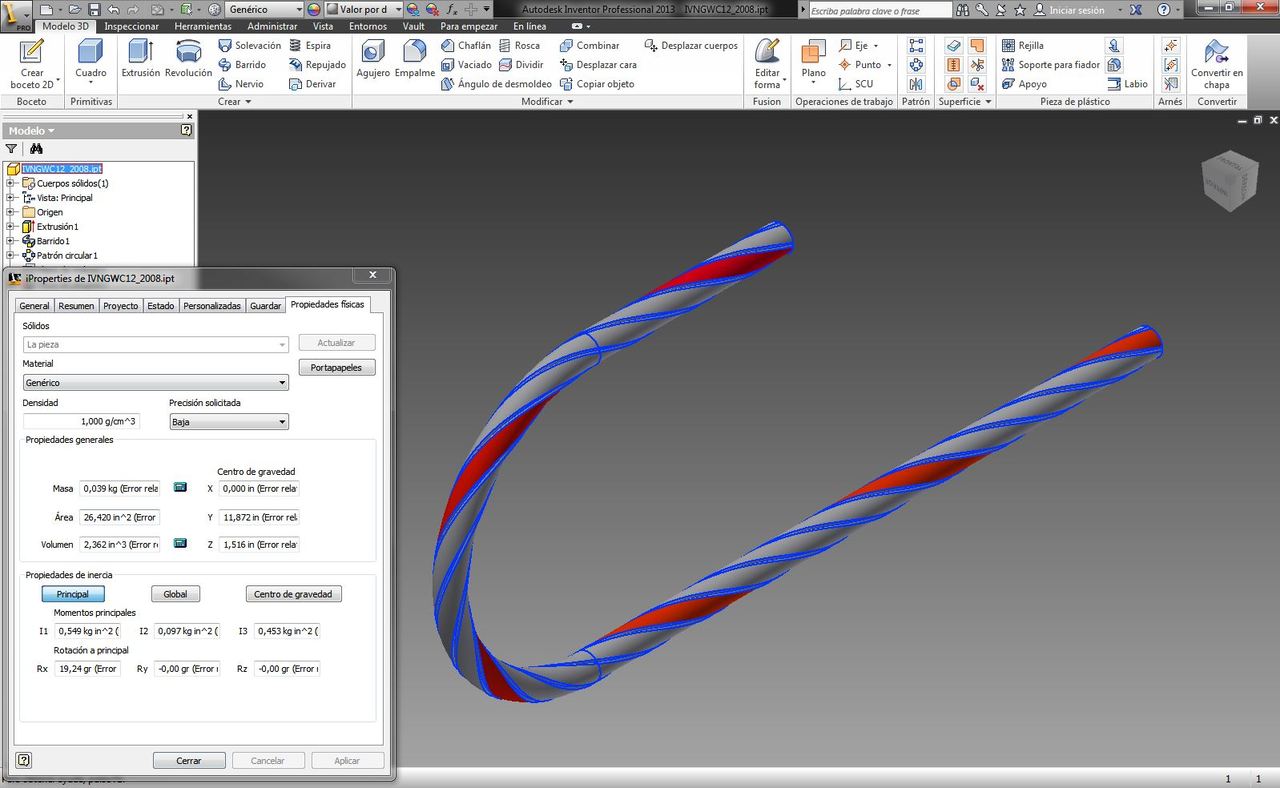Click the search keyword input box
The image size is (1280, 788).
(x=879, y=10)
